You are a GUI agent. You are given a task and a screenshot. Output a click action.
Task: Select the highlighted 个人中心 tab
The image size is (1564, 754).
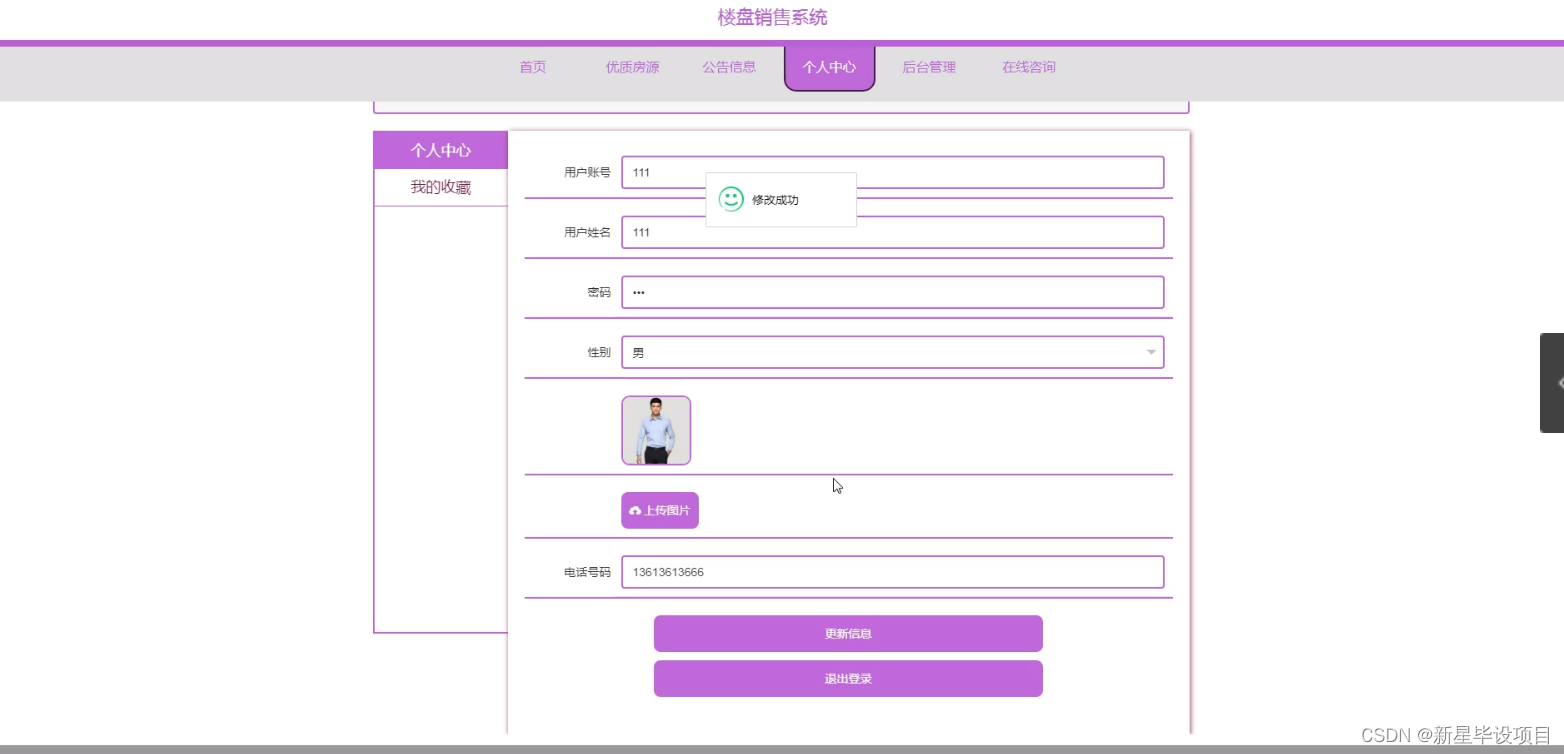tap(829, 67)
